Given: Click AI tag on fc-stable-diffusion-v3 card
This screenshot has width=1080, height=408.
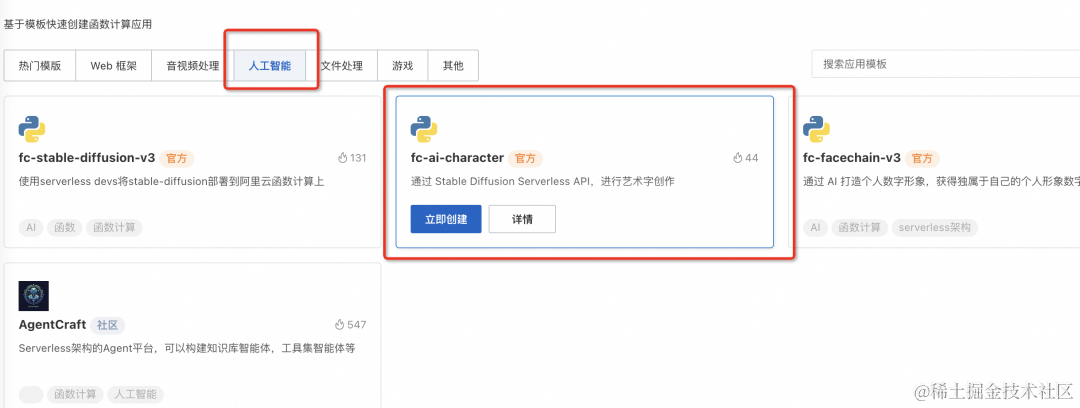Looking at the screenshot, I should (30, 227).
